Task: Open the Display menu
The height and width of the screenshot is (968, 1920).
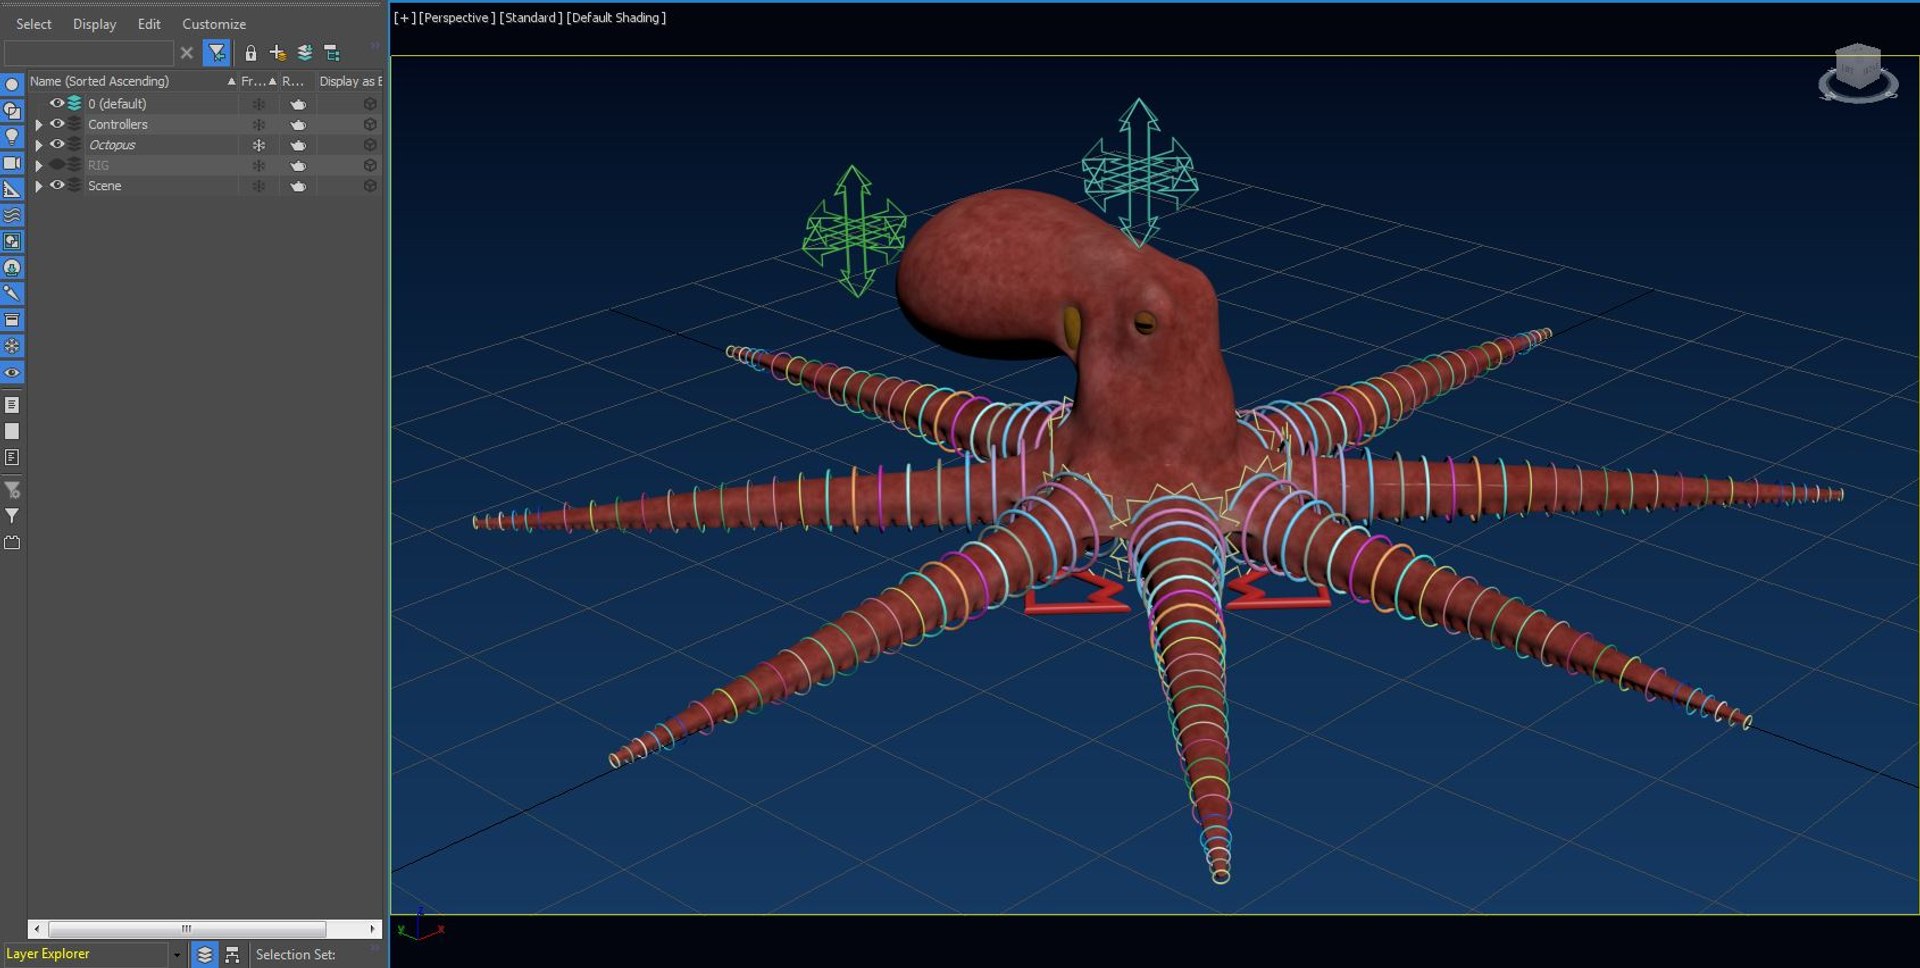Action: tap(94, 24)
